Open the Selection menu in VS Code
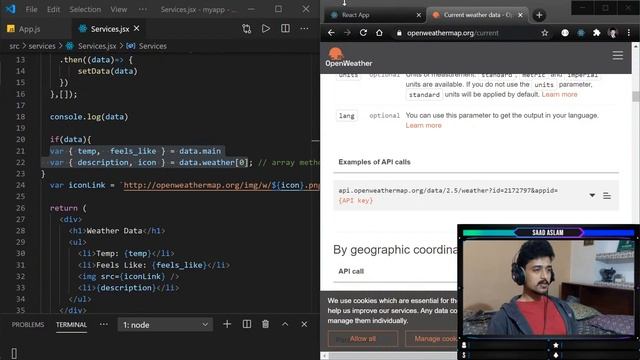 click(x=85, y=9)
